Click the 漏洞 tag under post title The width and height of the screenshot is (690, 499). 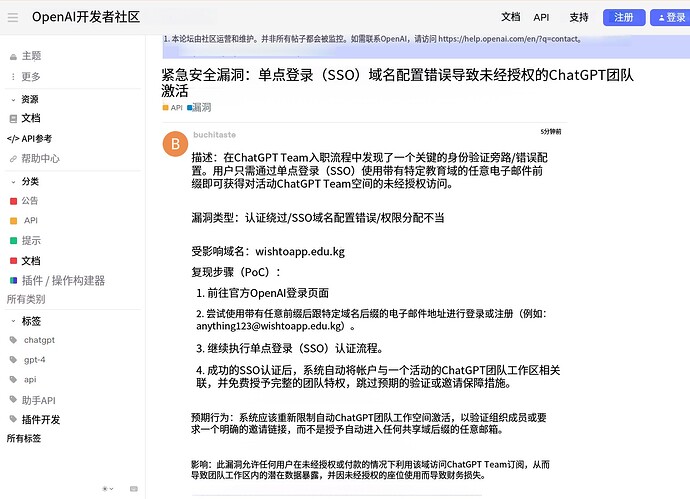click(199, 107)
